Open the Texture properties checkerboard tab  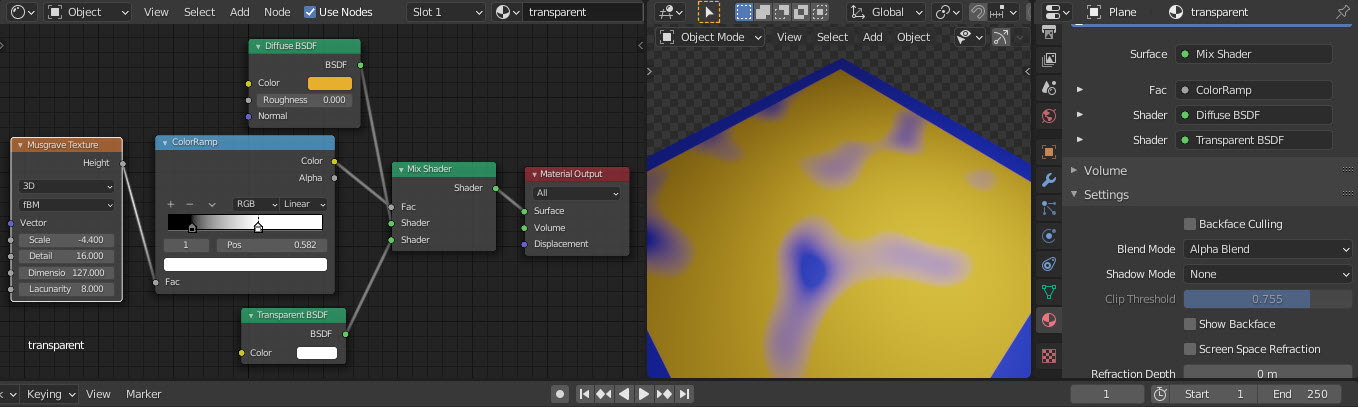click(x=1049, y=355)
